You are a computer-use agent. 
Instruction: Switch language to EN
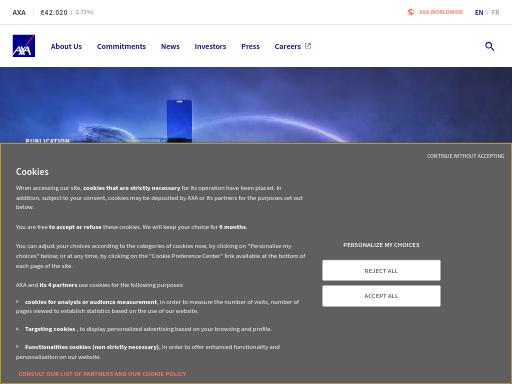click(x=479, y=12)
